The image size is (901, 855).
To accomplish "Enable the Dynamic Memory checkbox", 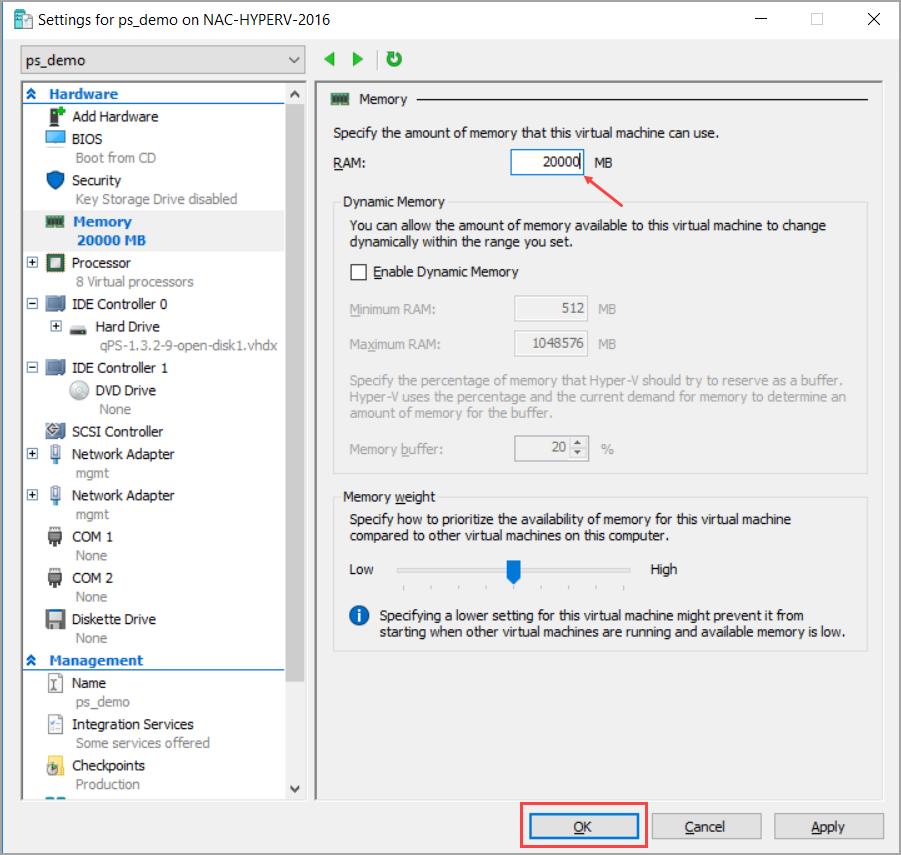I will [x=359, y=272].
